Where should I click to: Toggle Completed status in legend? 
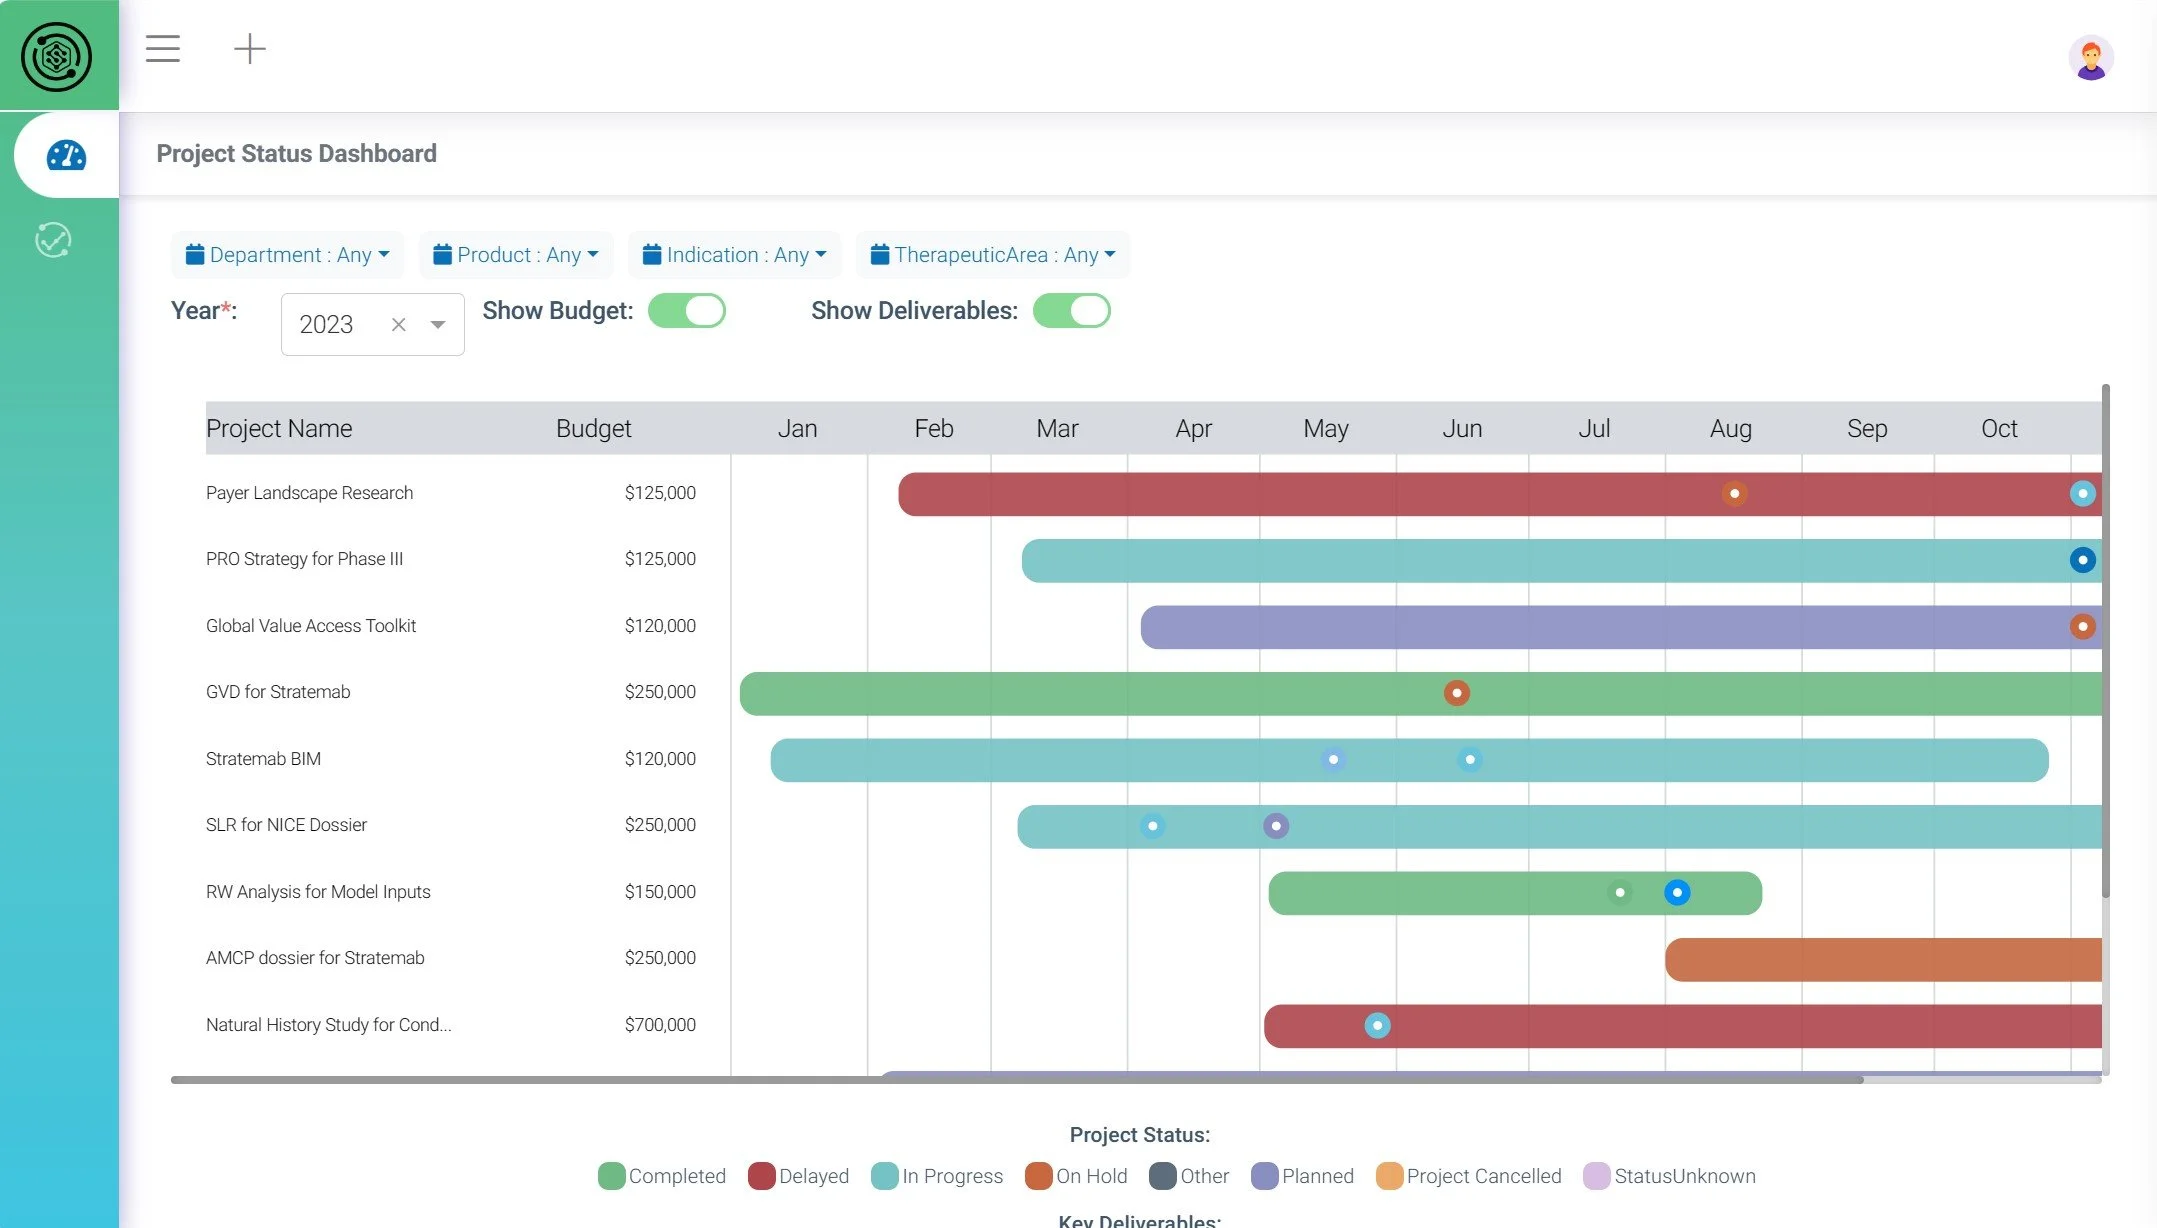point(676,1176)
